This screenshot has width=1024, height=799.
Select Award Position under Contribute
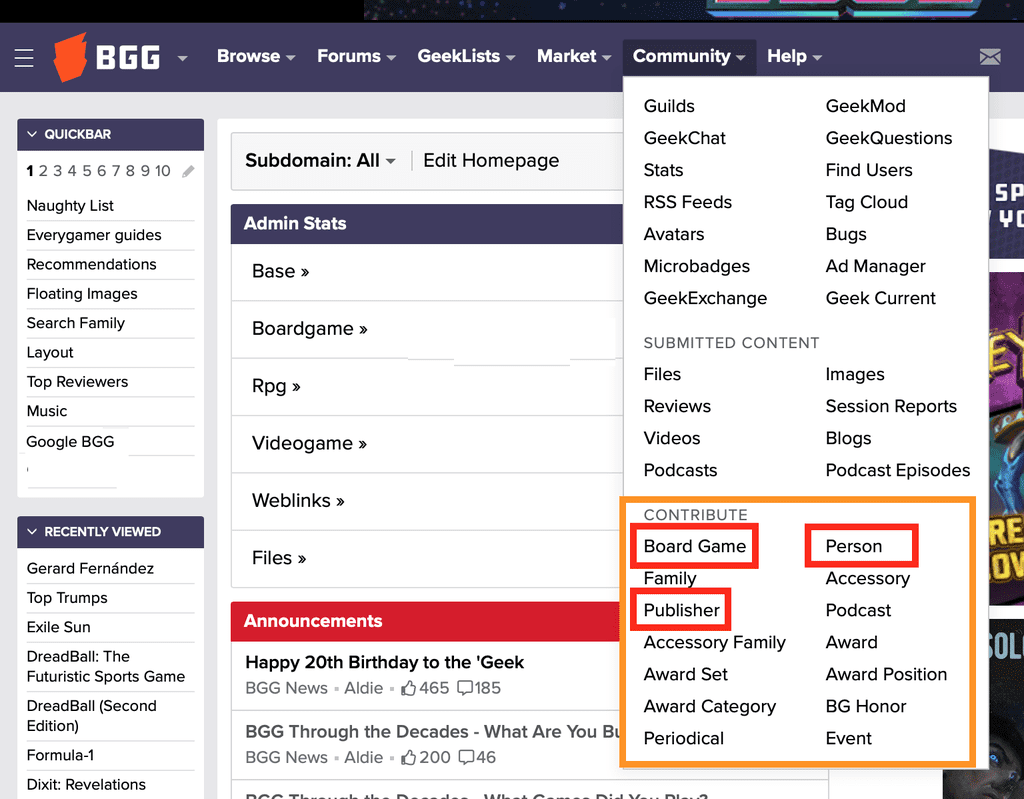[886, 674]
